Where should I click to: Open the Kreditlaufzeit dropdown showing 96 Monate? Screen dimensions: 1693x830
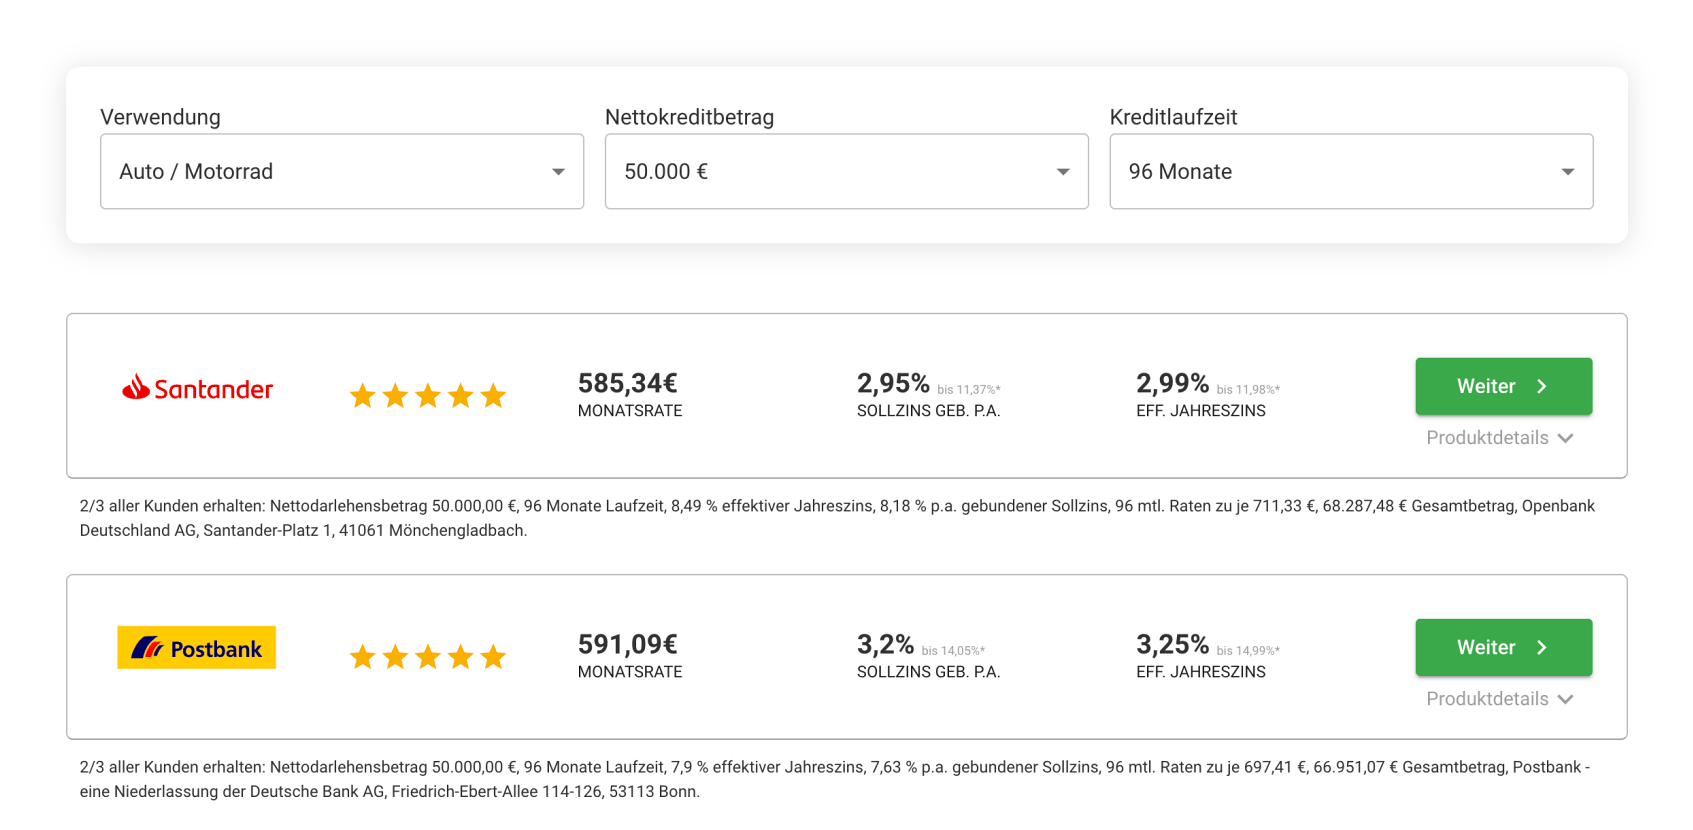(x=1352, y=171)
